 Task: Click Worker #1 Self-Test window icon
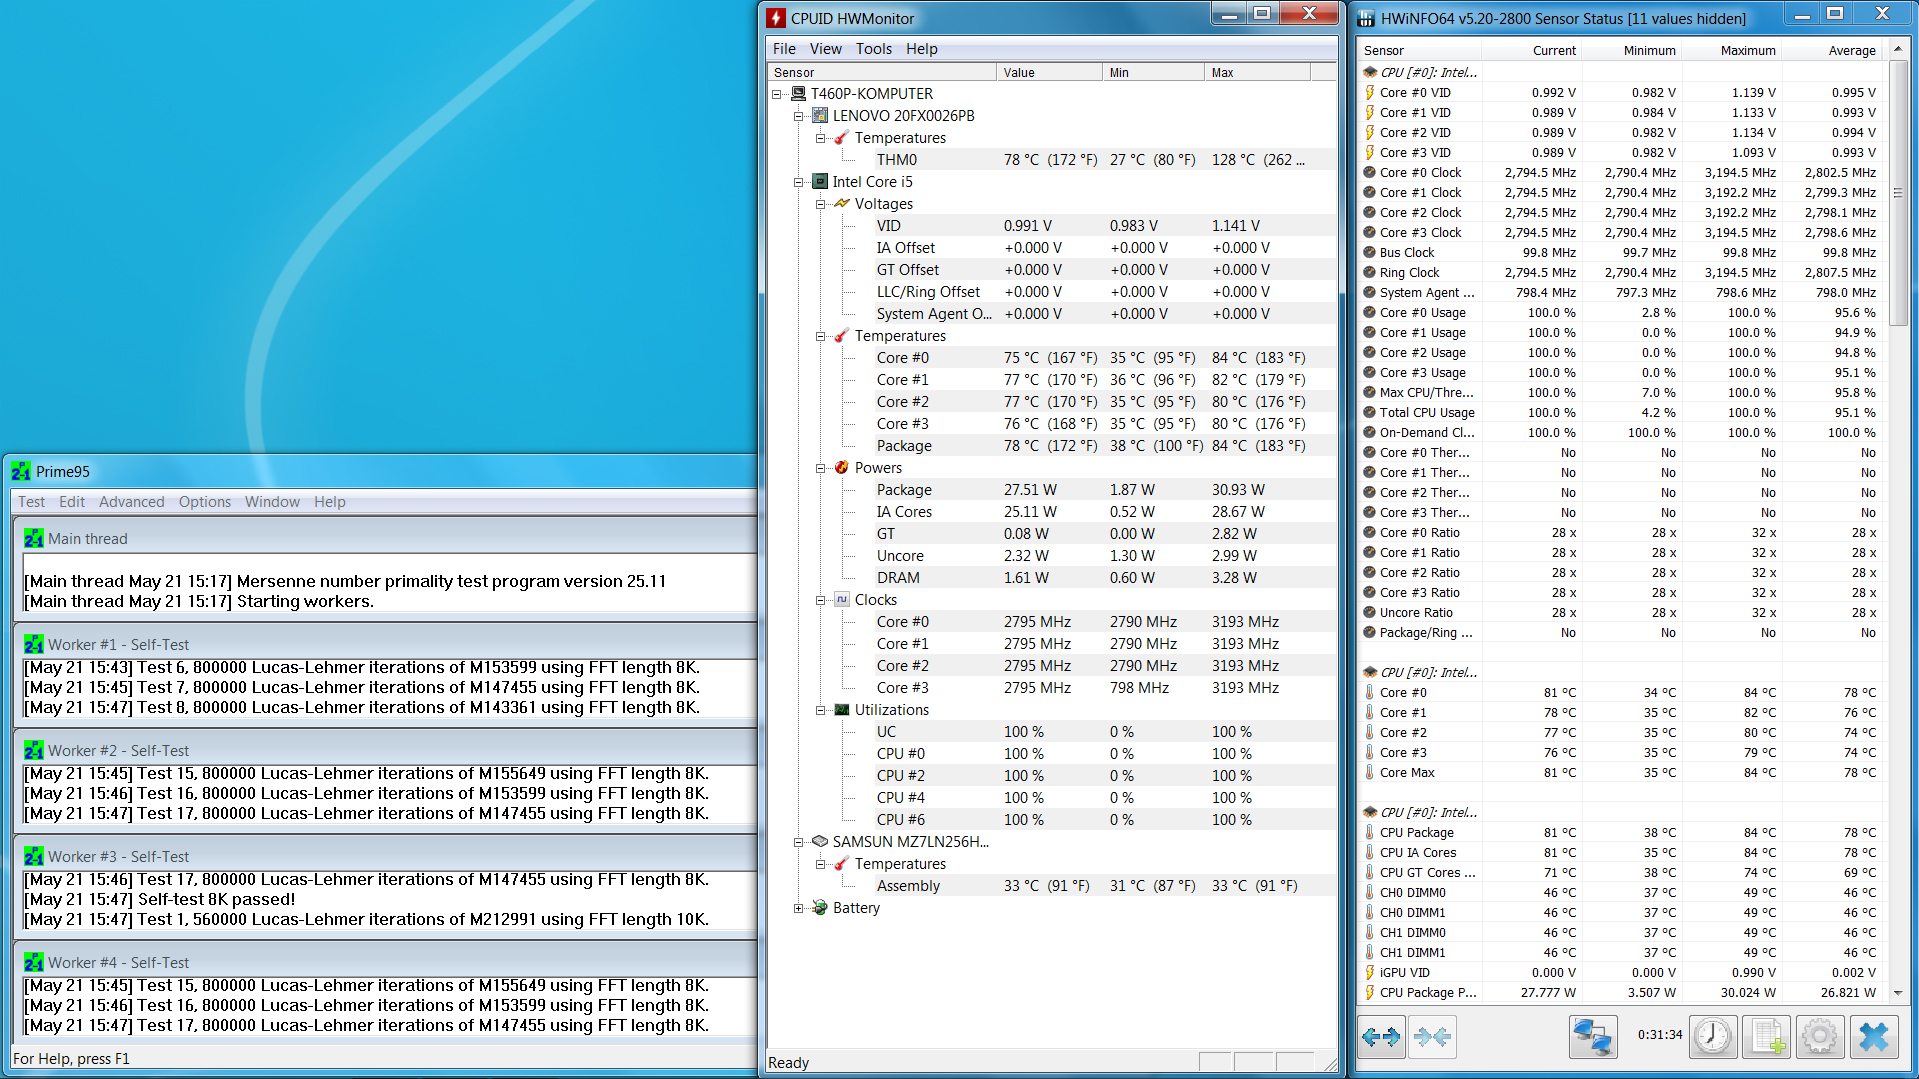(34, 645)
